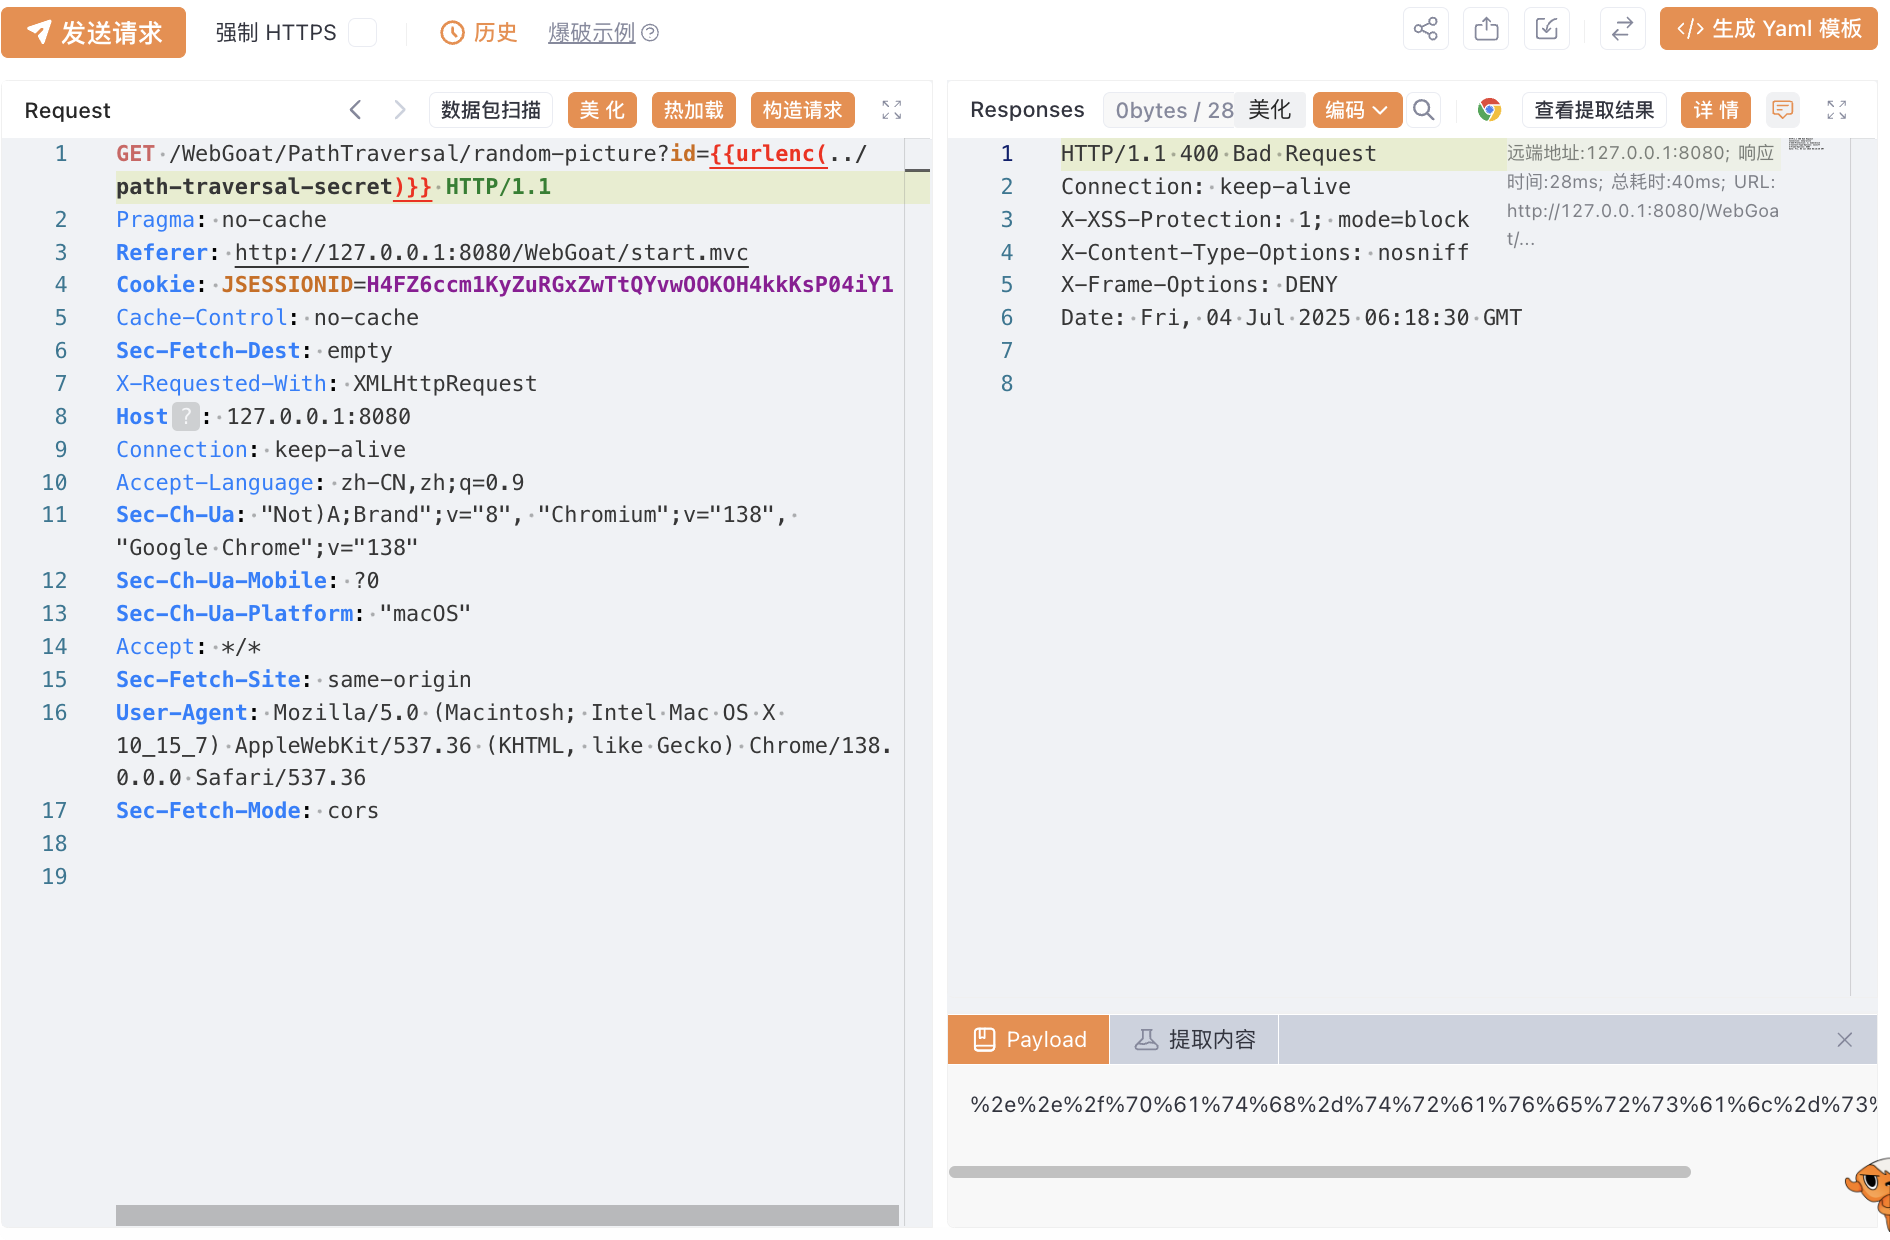Image resolution: width=1890 pixels, height=1240 pixels.
Task: Click 生成 Yaml 模板 button
Action: pyautogui.click(x=1768, y=28)
